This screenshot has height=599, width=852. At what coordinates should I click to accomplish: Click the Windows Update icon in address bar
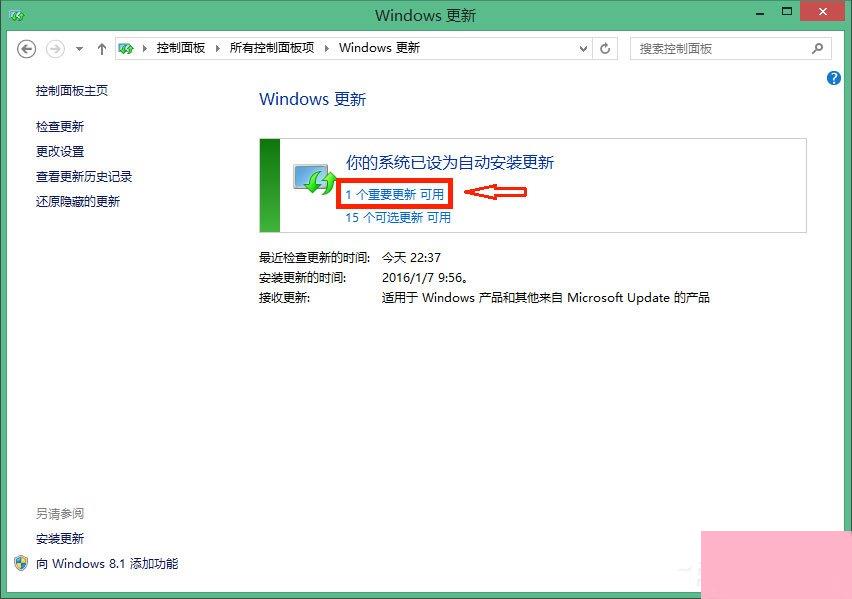(126, 49)
